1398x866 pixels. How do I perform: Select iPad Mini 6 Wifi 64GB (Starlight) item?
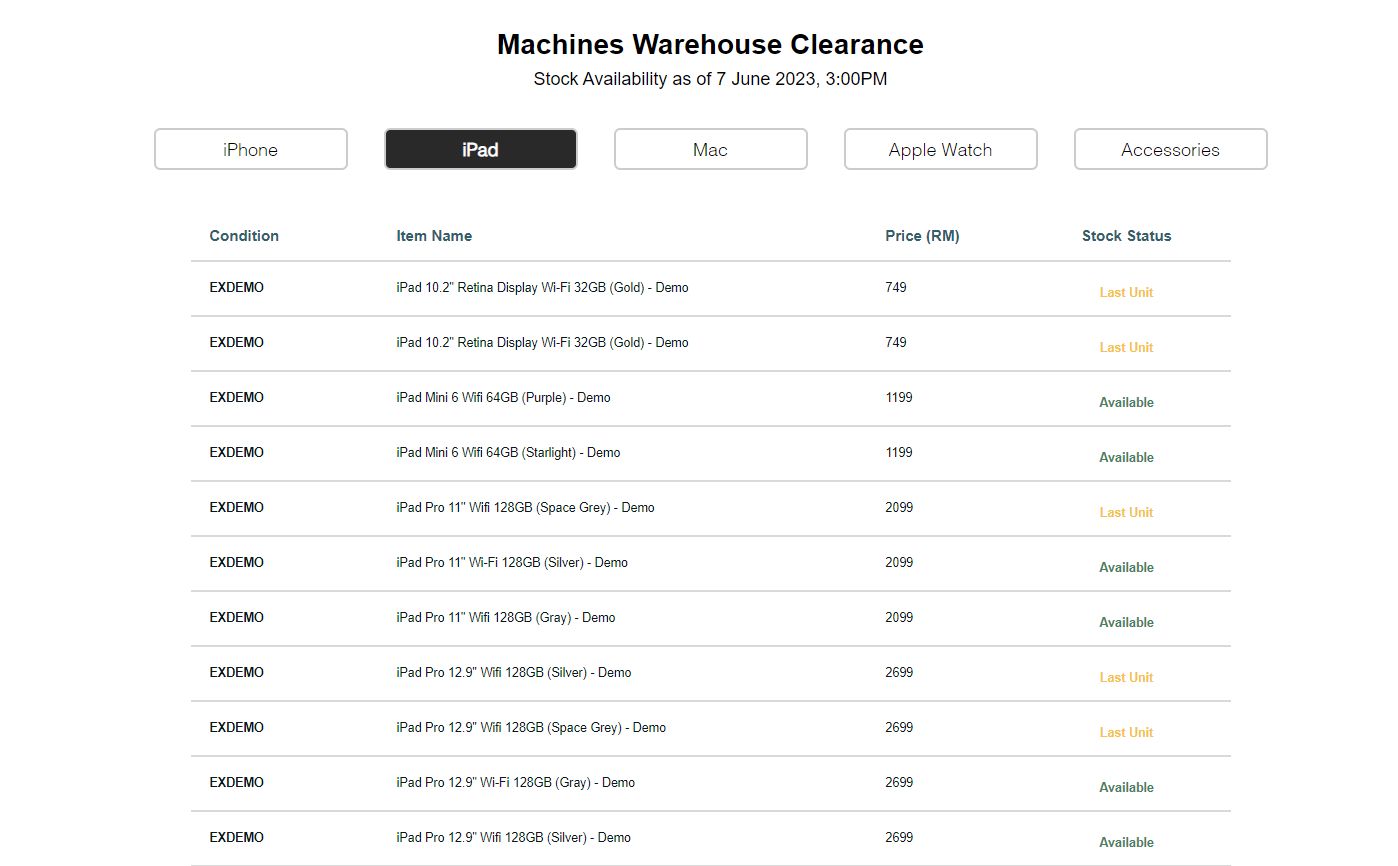[508, 452]
